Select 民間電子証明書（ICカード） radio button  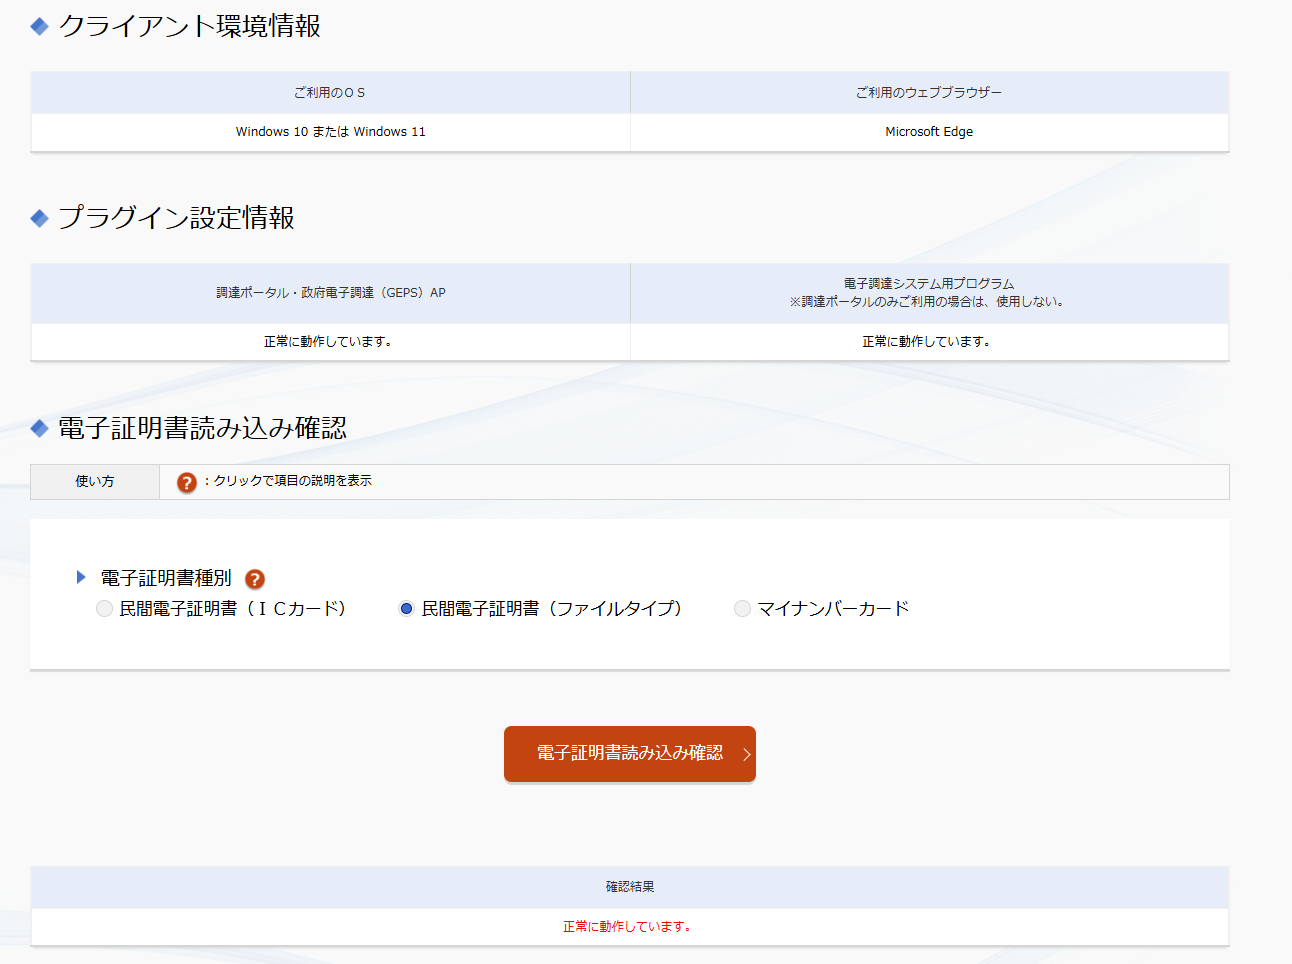tap(104, 609)
